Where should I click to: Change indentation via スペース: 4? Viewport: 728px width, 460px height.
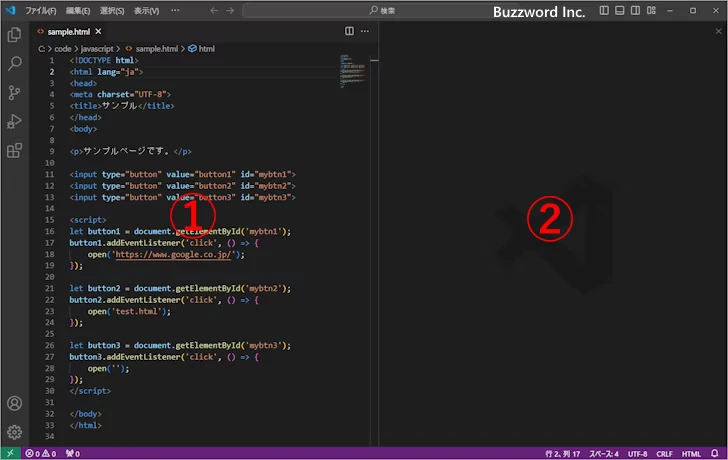[604, 454]
